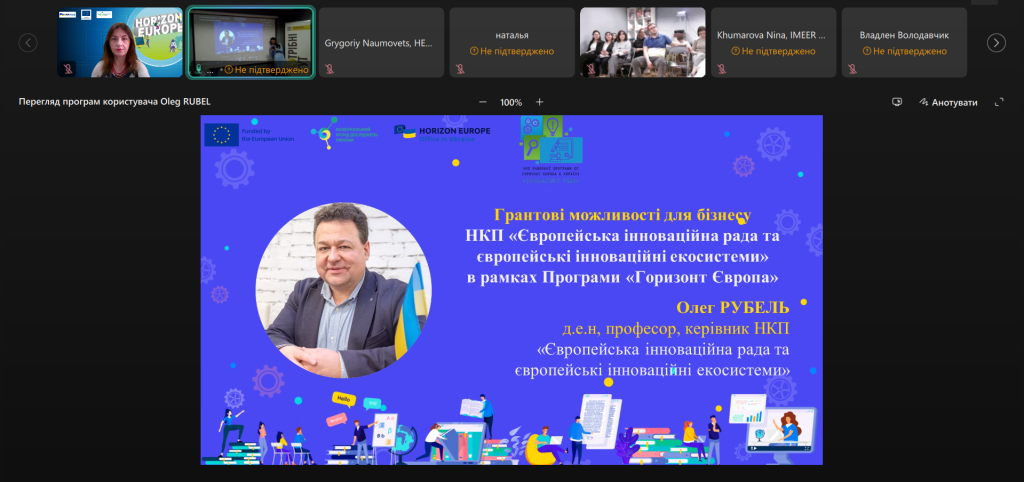Click the National Research Foundation logo on slide

coord(344,134)
